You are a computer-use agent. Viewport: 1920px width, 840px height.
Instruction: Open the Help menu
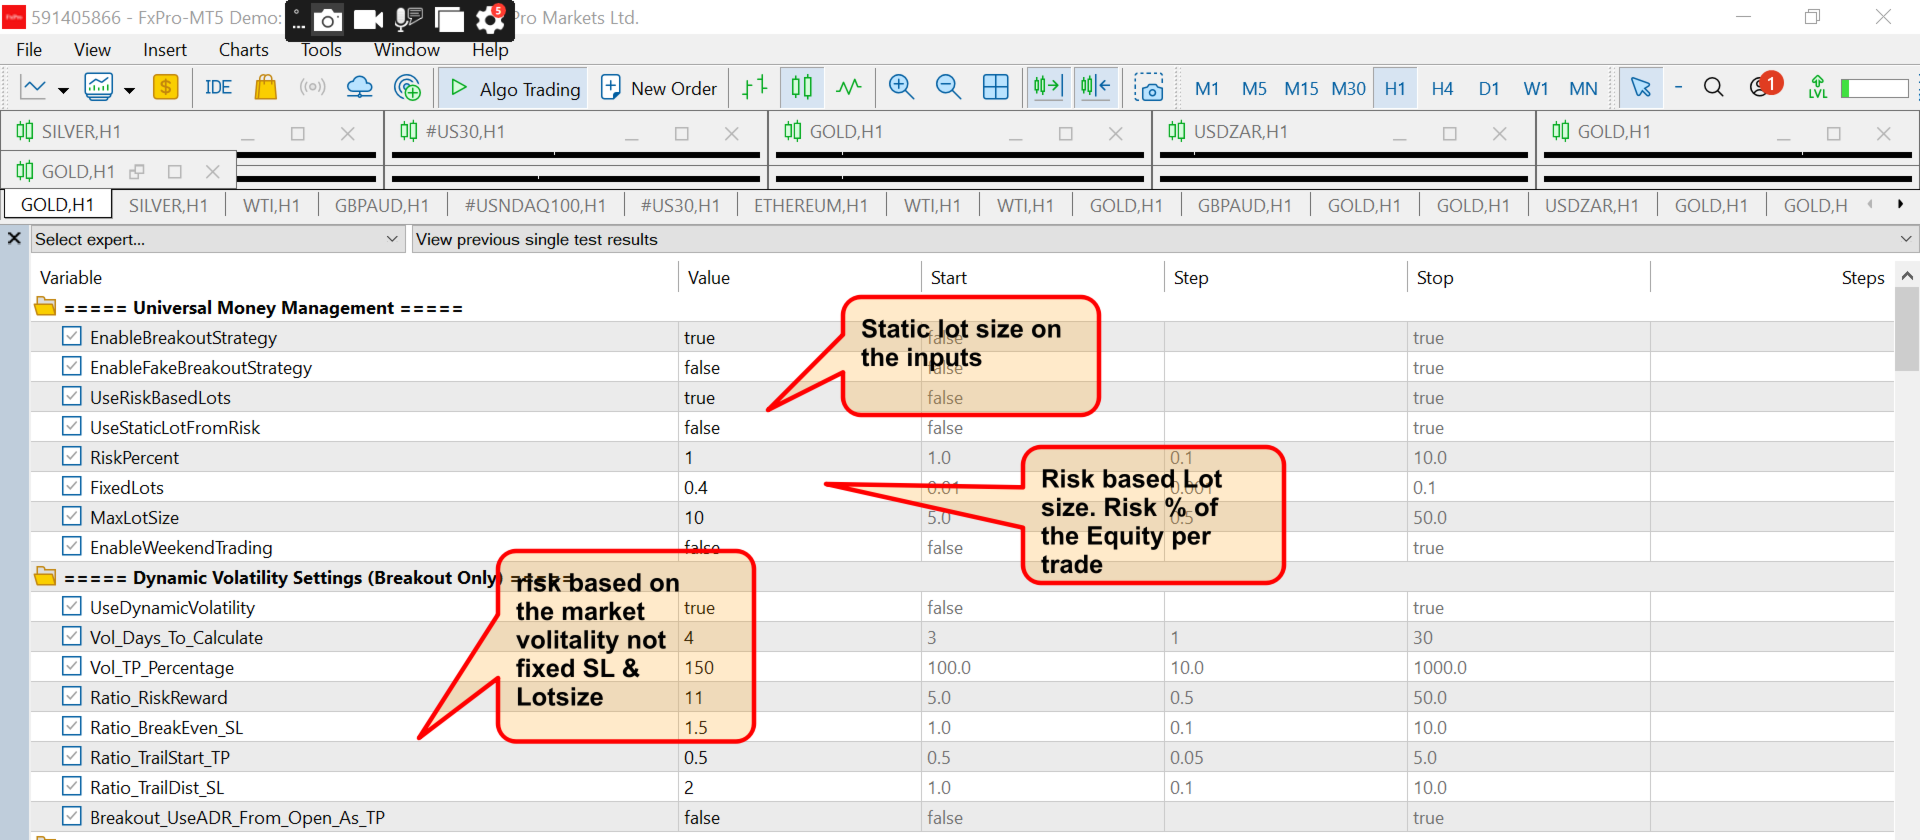pos(490,50)
